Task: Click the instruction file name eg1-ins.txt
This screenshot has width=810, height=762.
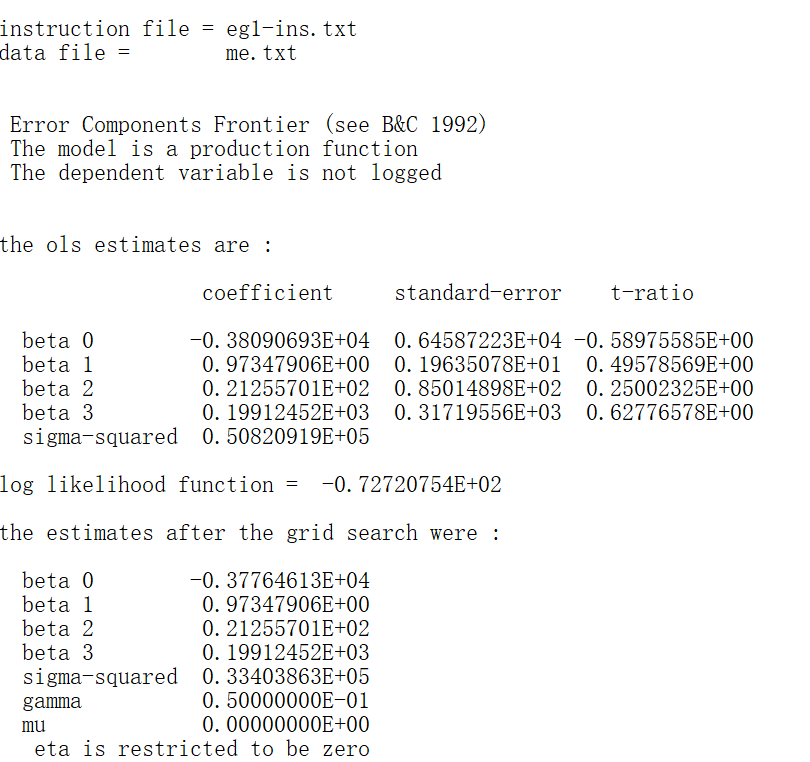Action: pos(291,29)
